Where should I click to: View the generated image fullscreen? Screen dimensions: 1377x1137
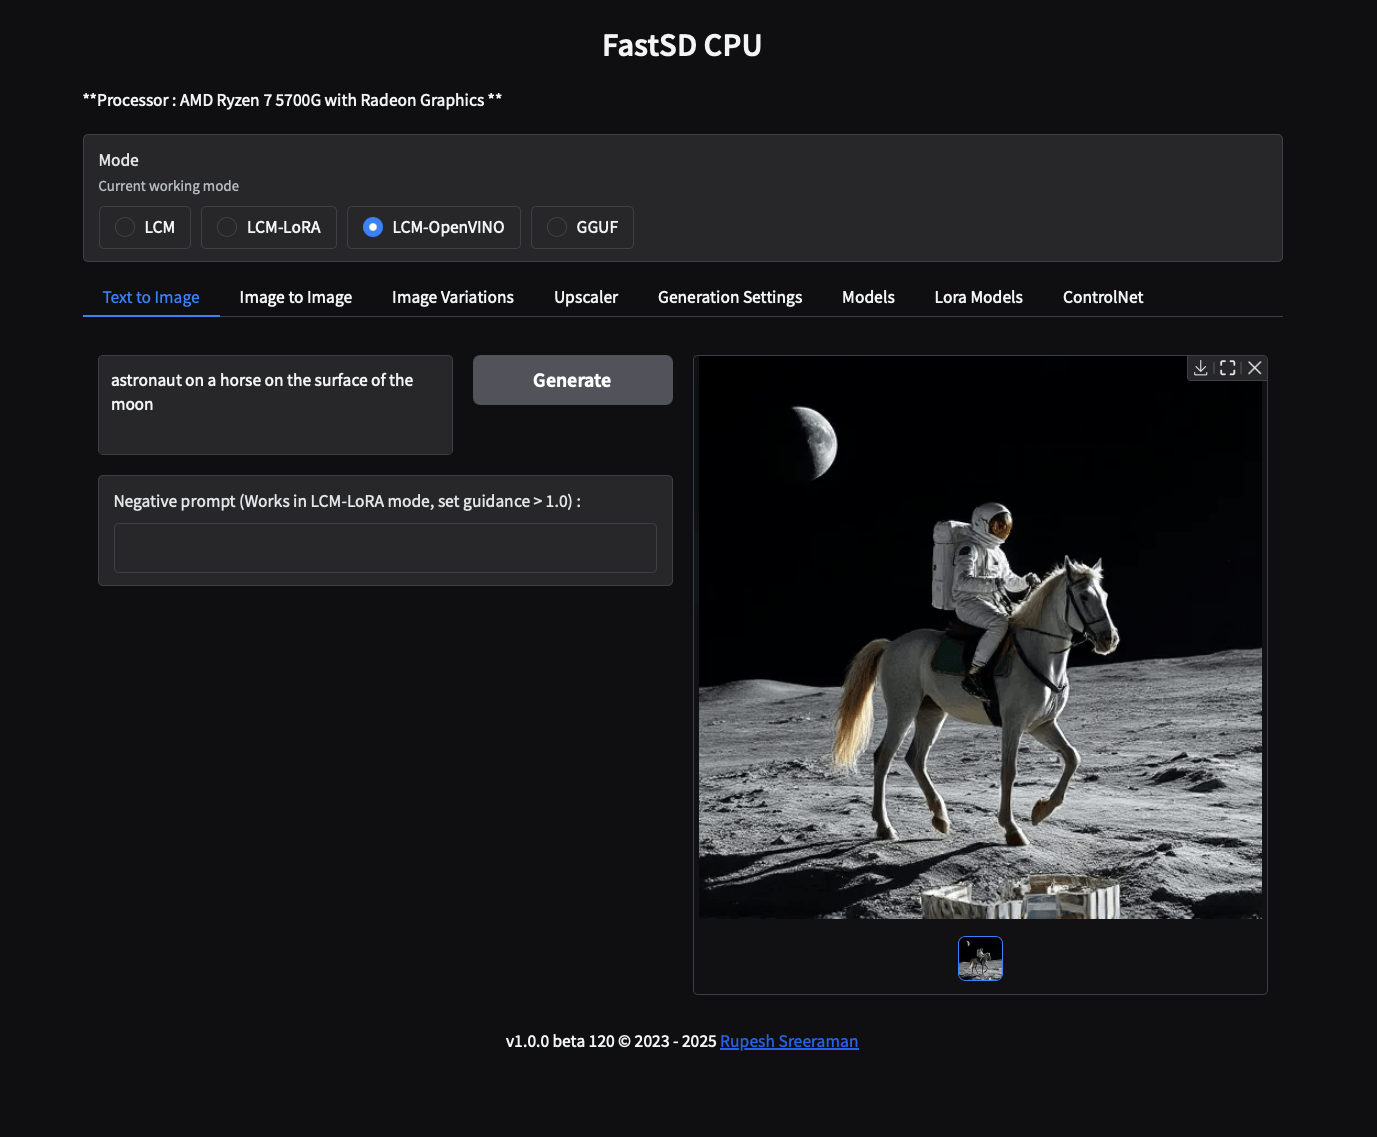click(x=1227, y=368)
